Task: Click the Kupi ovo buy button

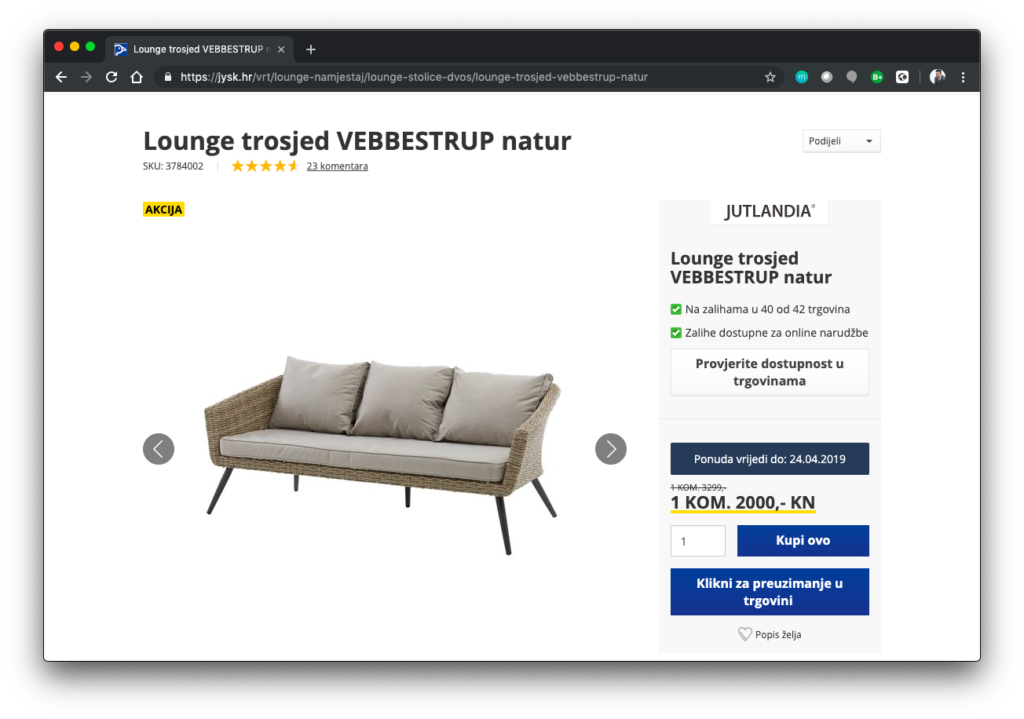Action: (803, 541)
